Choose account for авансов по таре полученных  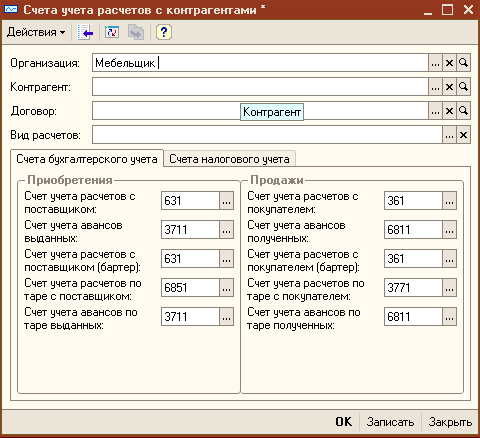point(449,317)
